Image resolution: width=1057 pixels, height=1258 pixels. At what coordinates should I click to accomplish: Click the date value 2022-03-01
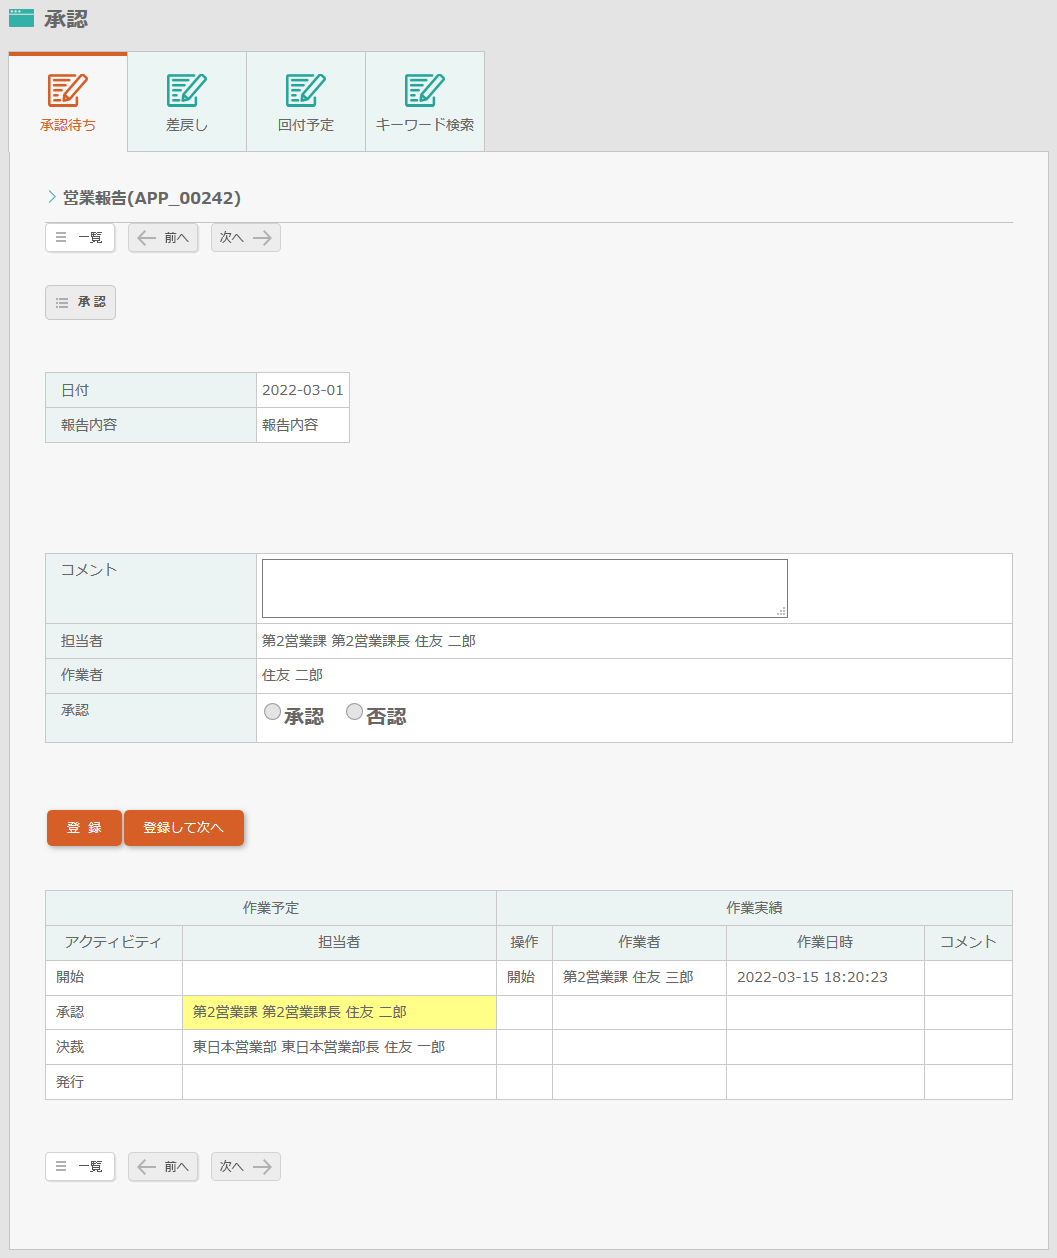pyautogui.click(x=303, y=390)
